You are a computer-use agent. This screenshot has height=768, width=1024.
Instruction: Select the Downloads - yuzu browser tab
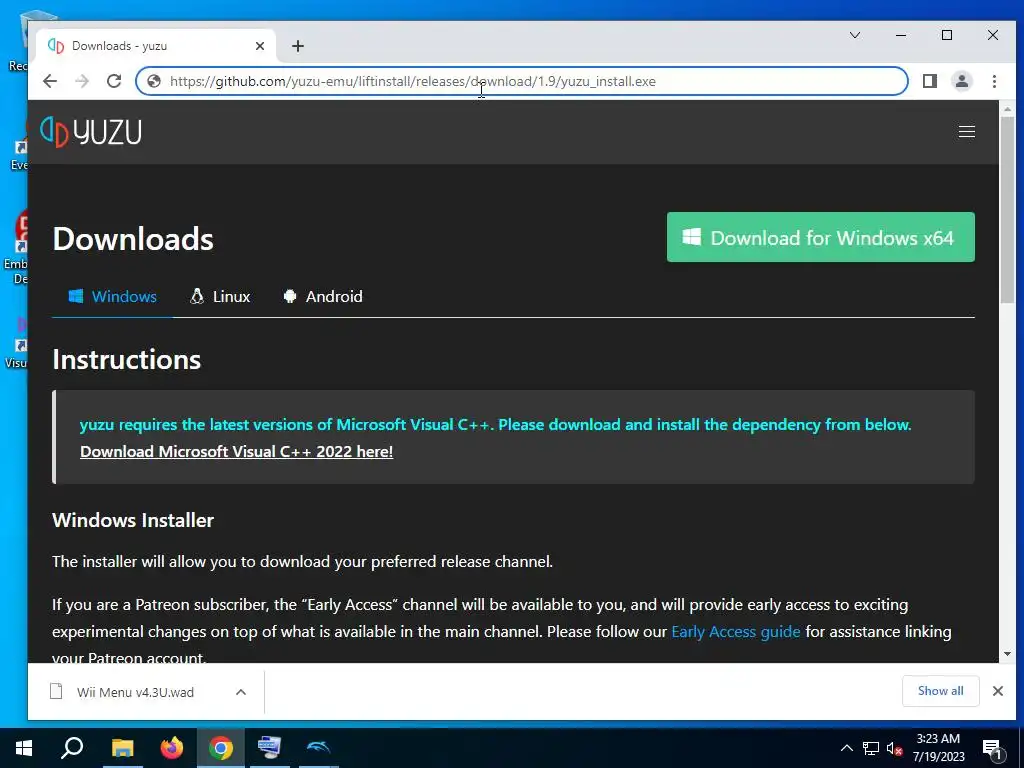tap(155, 46)
